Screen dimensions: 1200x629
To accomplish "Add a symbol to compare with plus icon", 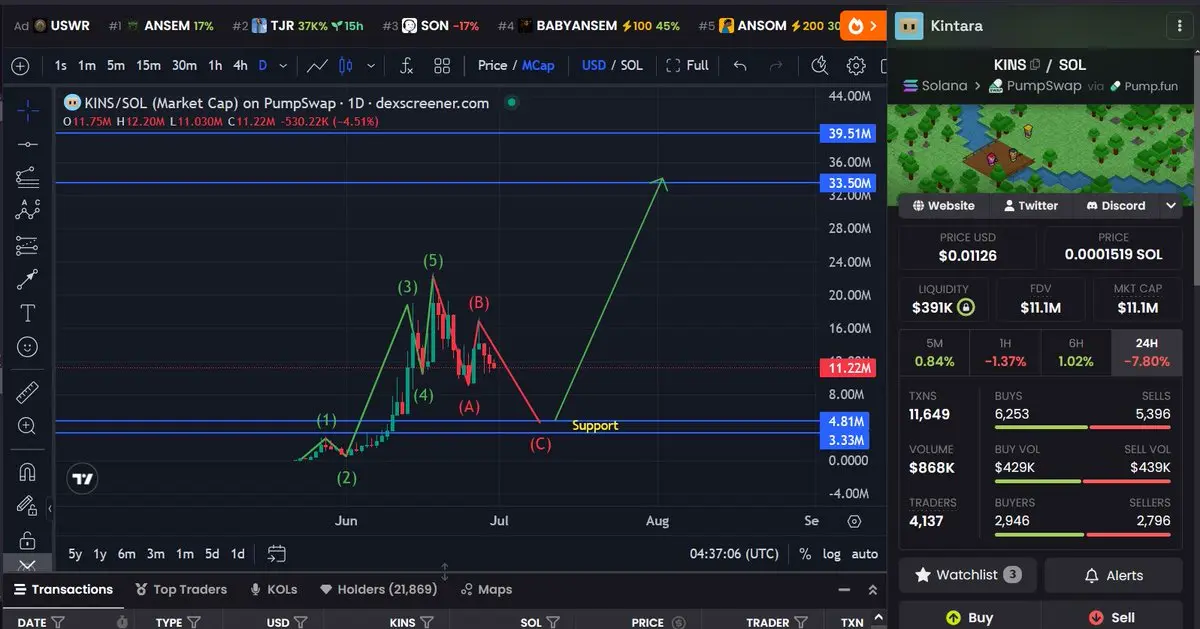I will 20,66.
